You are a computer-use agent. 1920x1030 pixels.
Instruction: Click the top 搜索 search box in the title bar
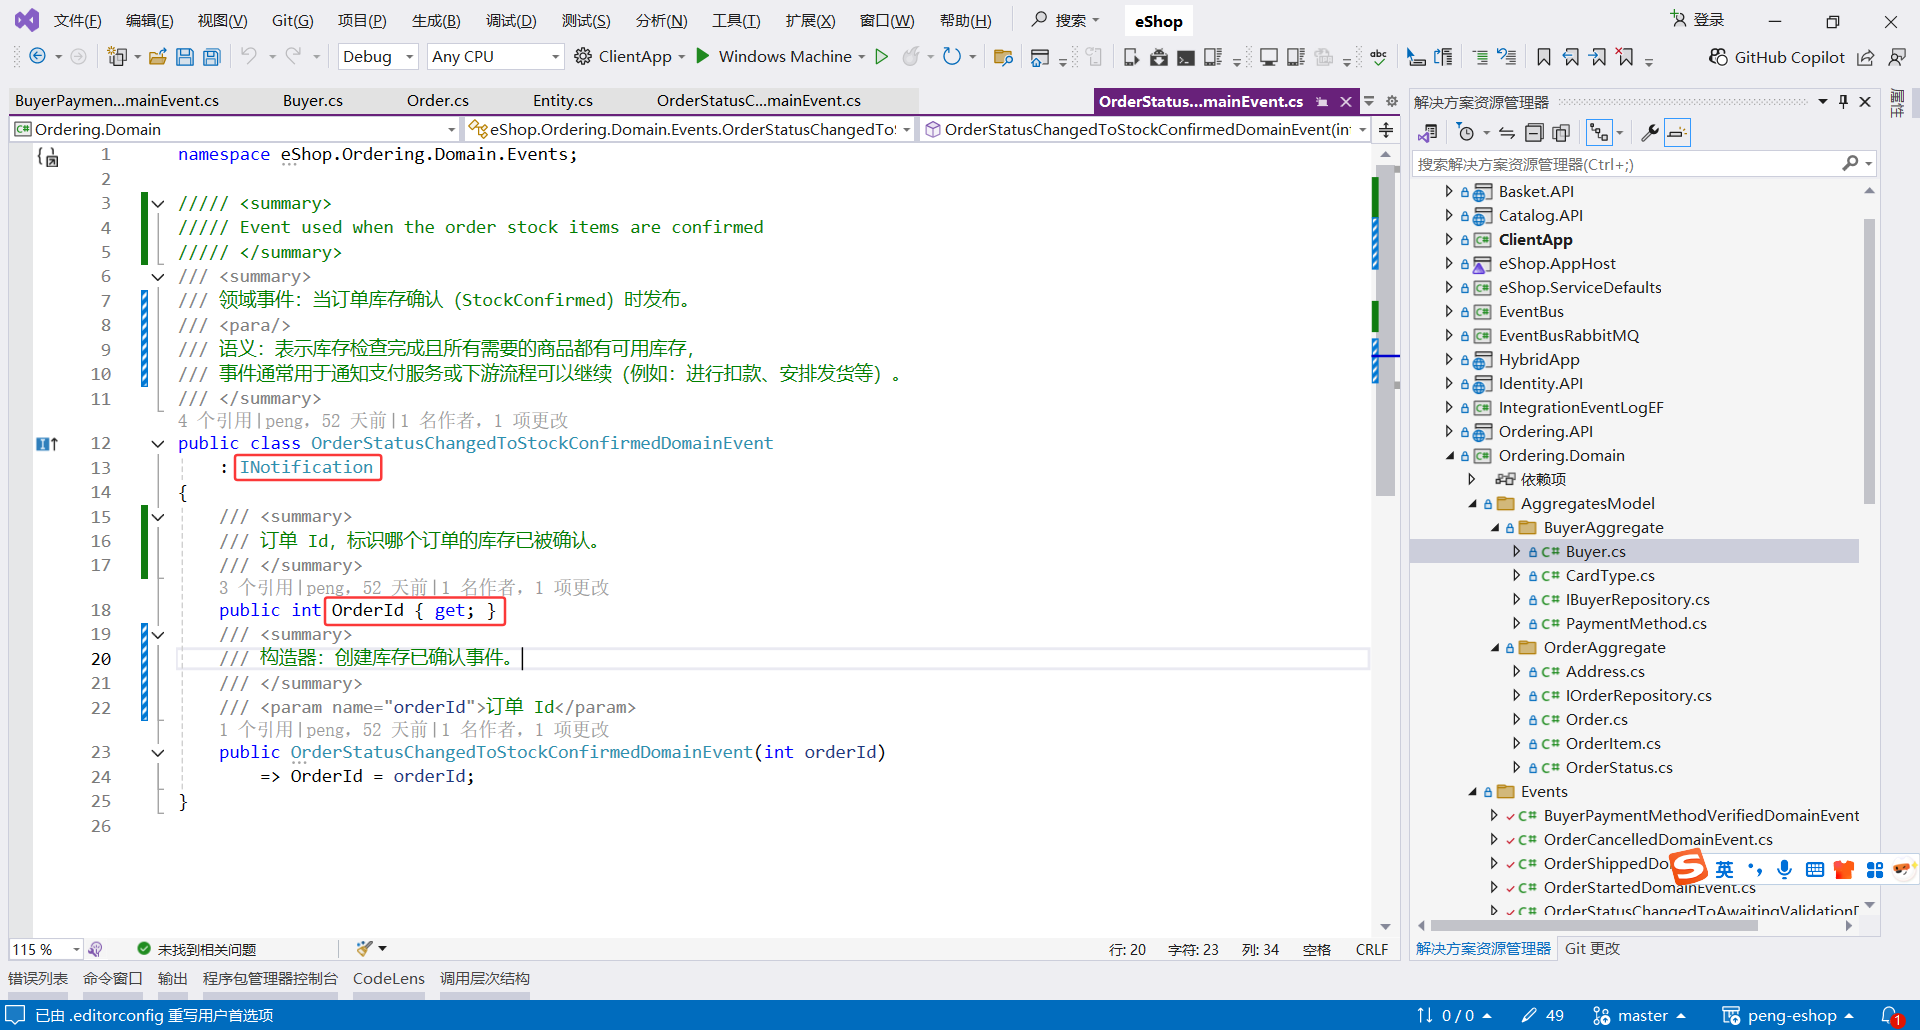[x=1066, y=20]
